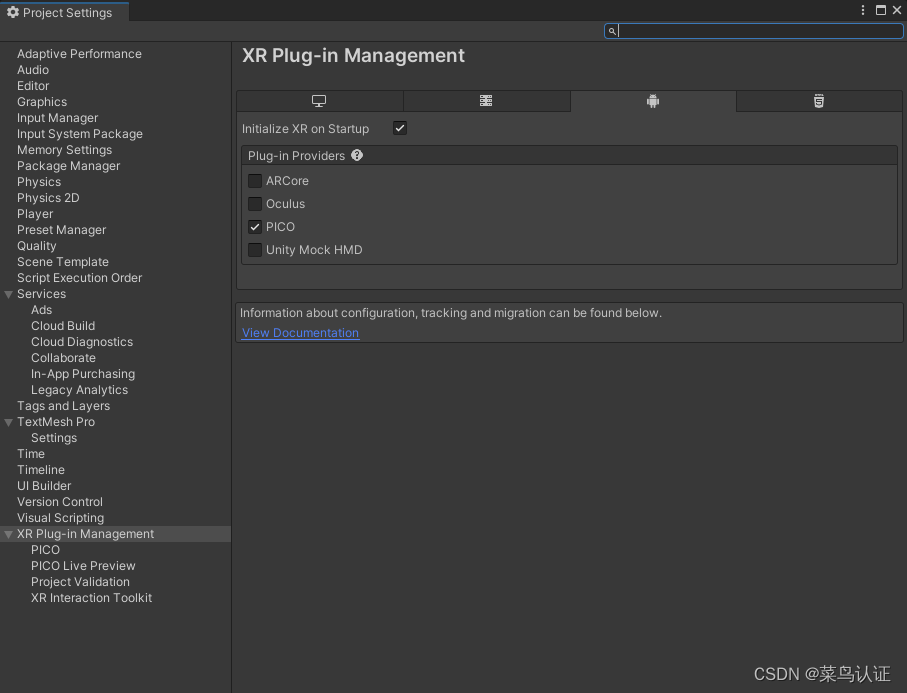The height and width of the screenshot is (693, 907).
Task: Select the WebGL HTML5 platform tab
Action: 819,101
